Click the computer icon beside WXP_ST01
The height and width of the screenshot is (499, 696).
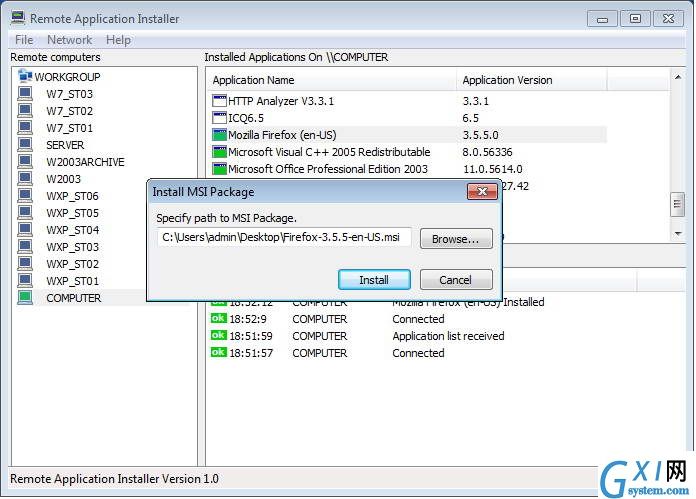[25, 281]
